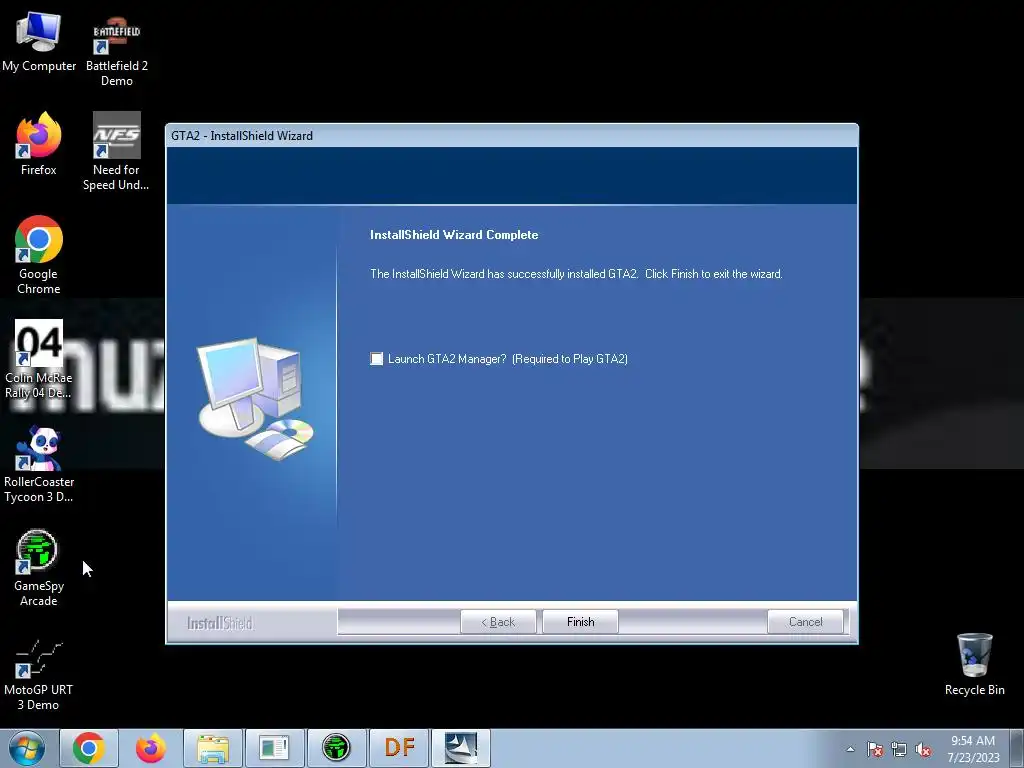Open the clock showing 9:54 AM
This screenshot has width=1024, height=768.
(x=973, y=748)
